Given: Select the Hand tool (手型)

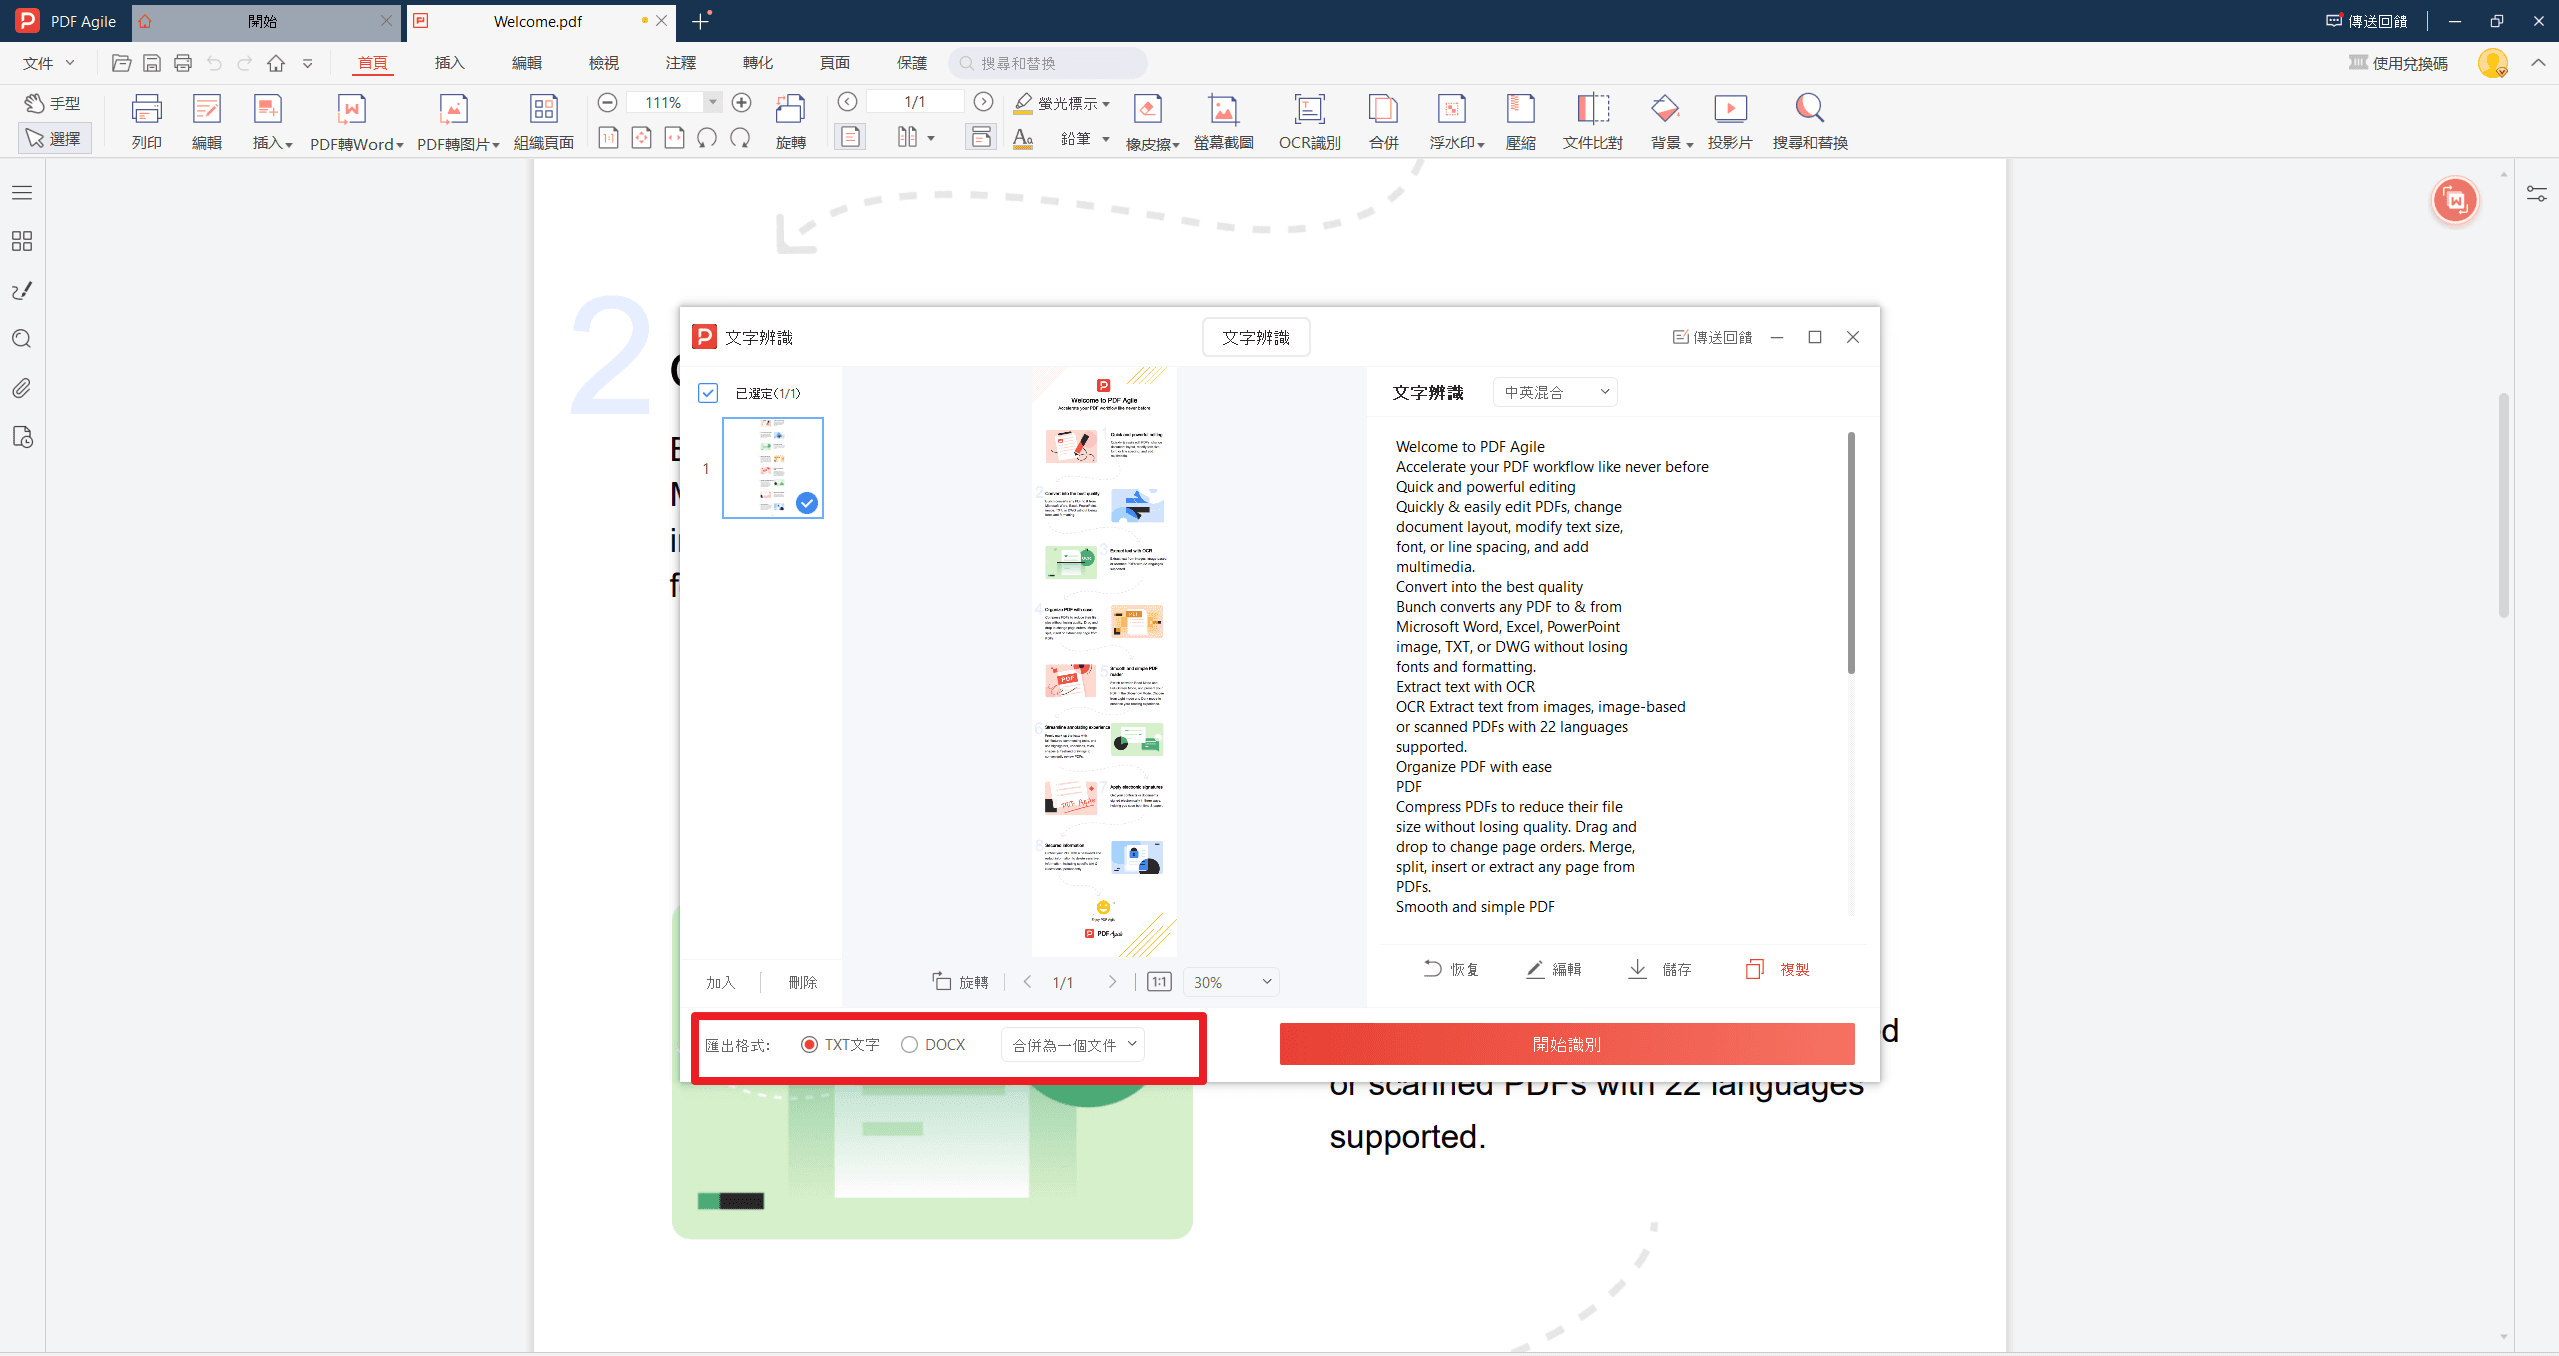Looking at the screenshot, I should [x=54, y=103].
